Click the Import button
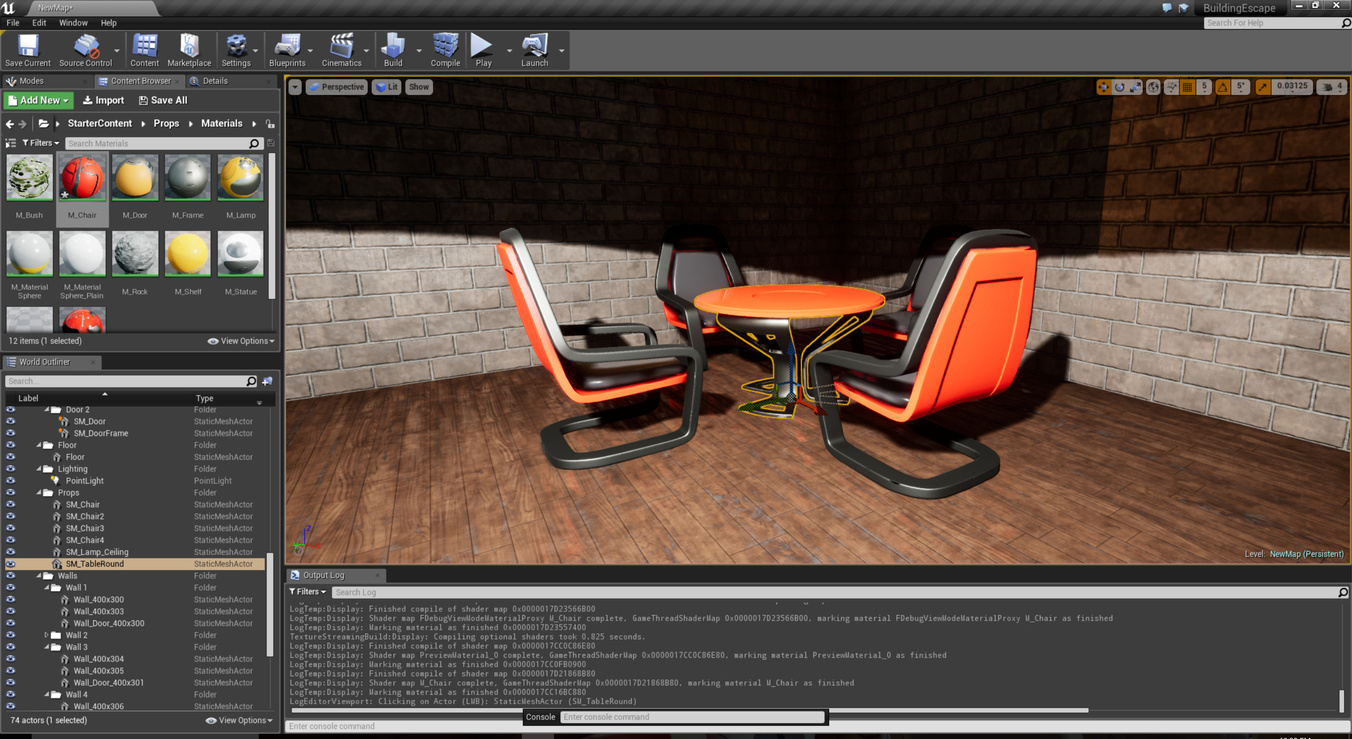The image size is (1352, 739). [103, 100]
